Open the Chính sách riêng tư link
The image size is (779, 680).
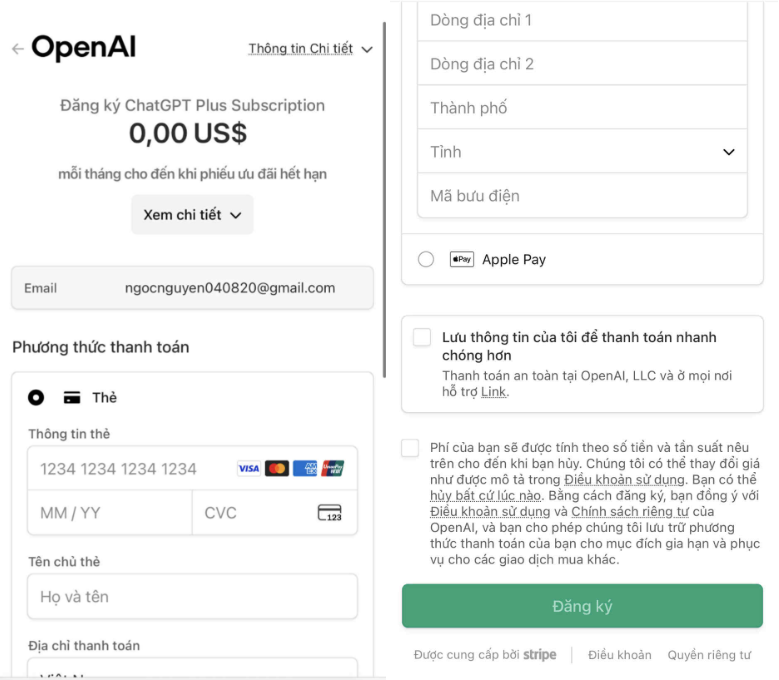click(x=630, y=512)
